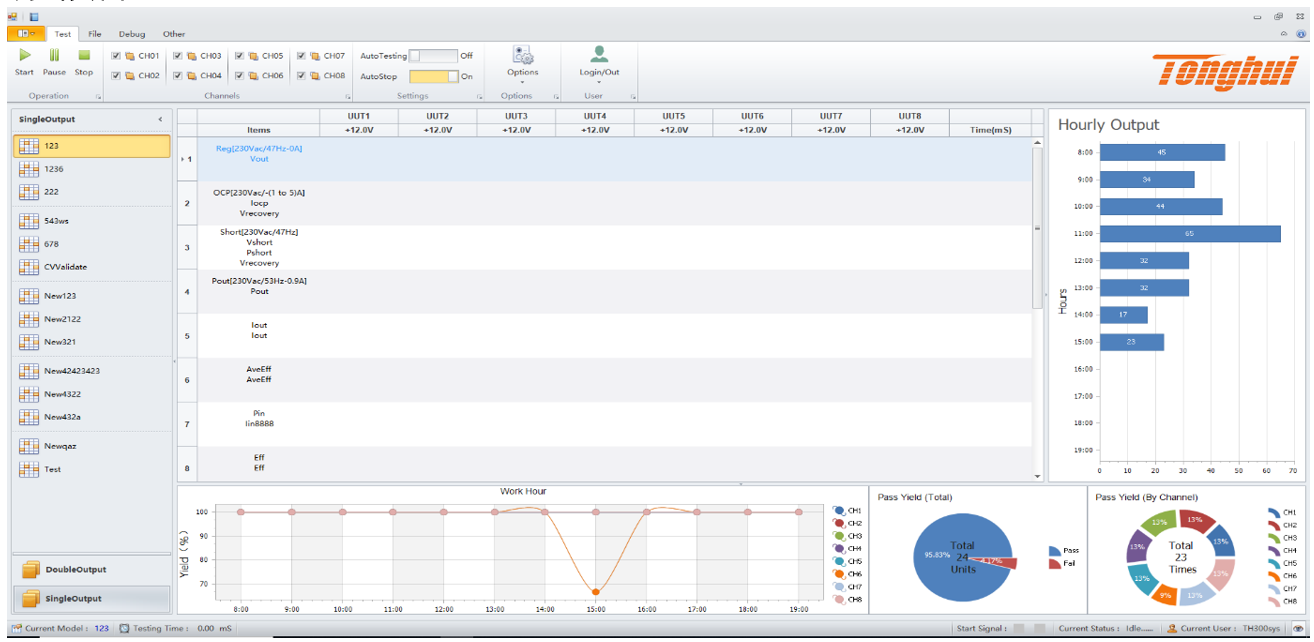Expand row 1 Reg test item
This screenshot has width=1314, height=642.
(x=183, y=159)
